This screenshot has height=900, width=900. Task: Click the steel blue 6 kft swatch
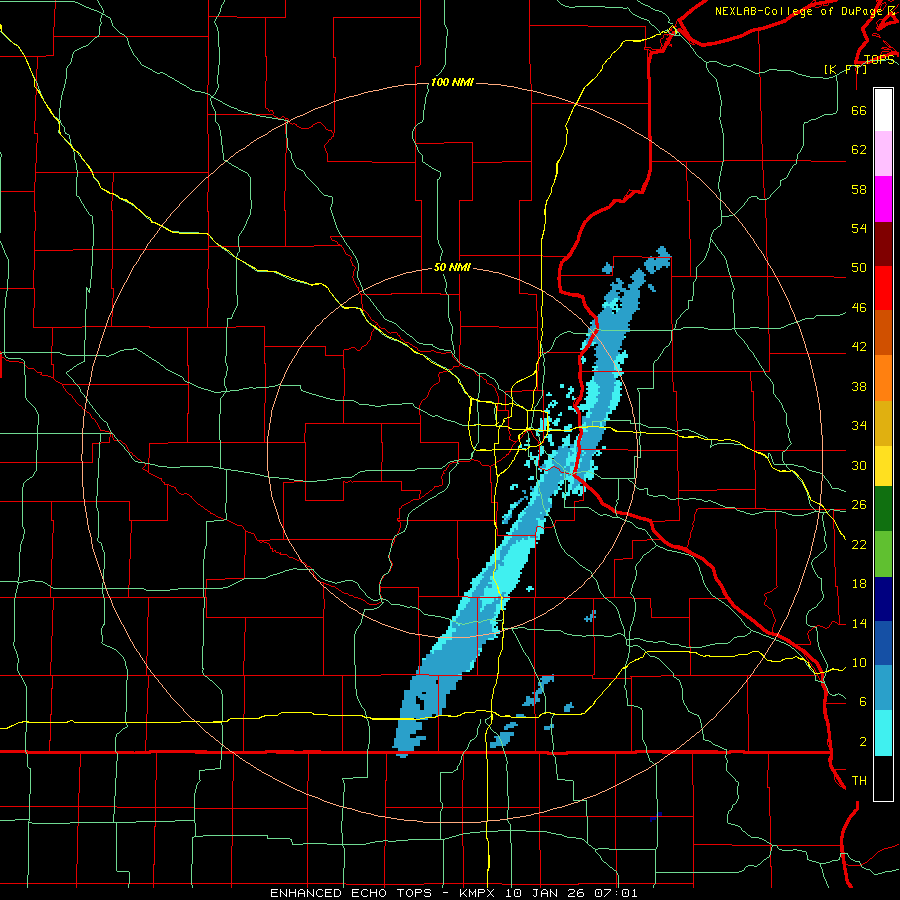click(883, 688)
